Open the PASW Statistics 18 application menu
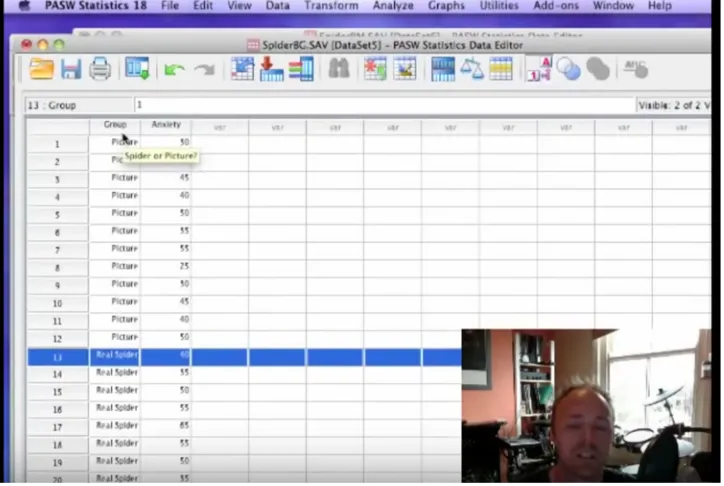724x486 pixels. coord(96,6)
